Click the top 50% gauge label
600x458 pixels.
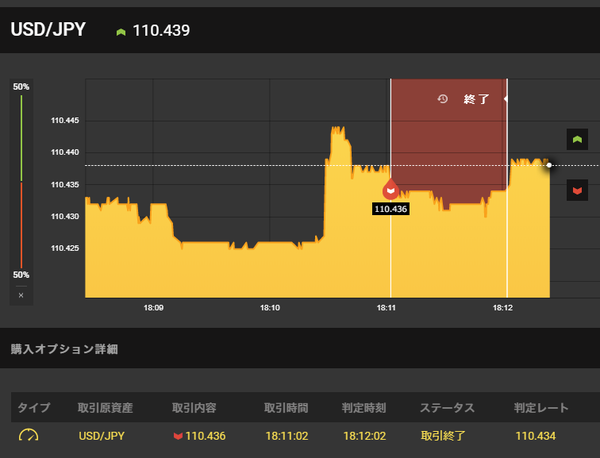click(21, 87)
